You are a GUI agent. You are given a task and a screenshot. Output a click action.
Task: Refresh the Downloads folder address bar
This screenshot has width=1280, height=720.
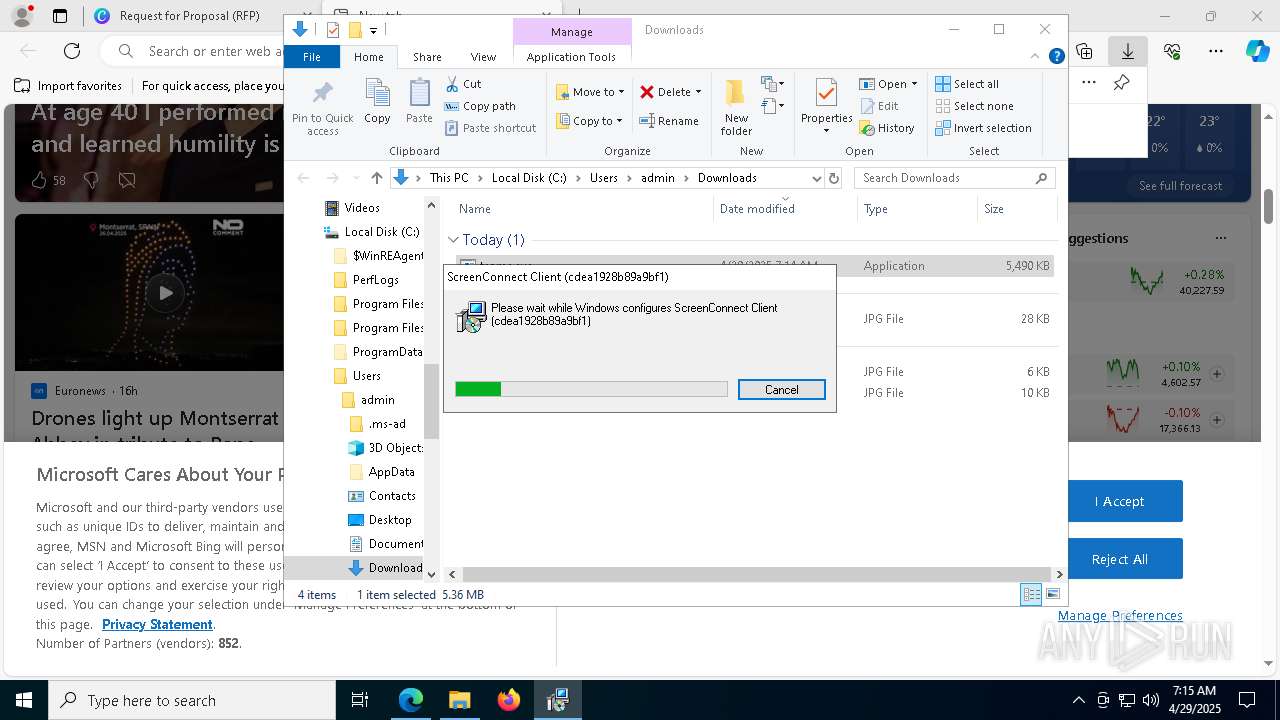[x=835, y=178]
